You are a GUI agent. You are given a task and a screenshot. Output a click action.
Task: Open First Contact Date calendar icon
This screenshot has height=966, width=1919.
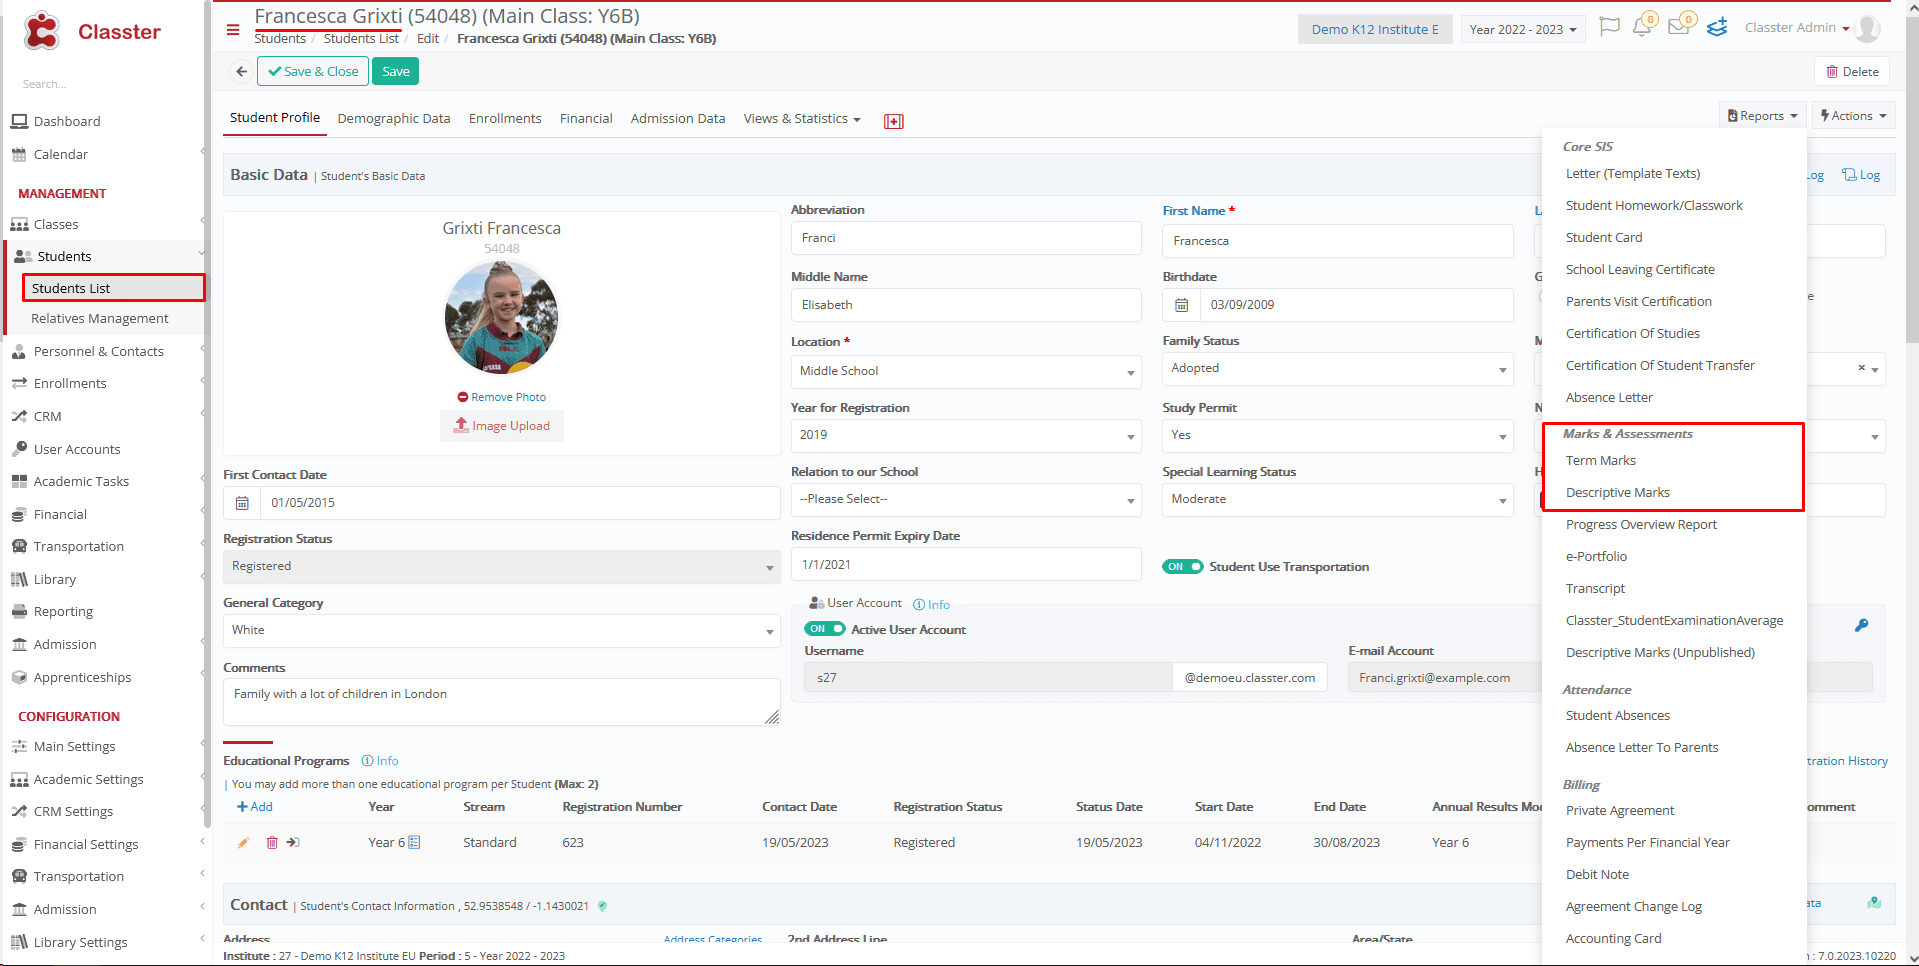[x=242, y=503]
